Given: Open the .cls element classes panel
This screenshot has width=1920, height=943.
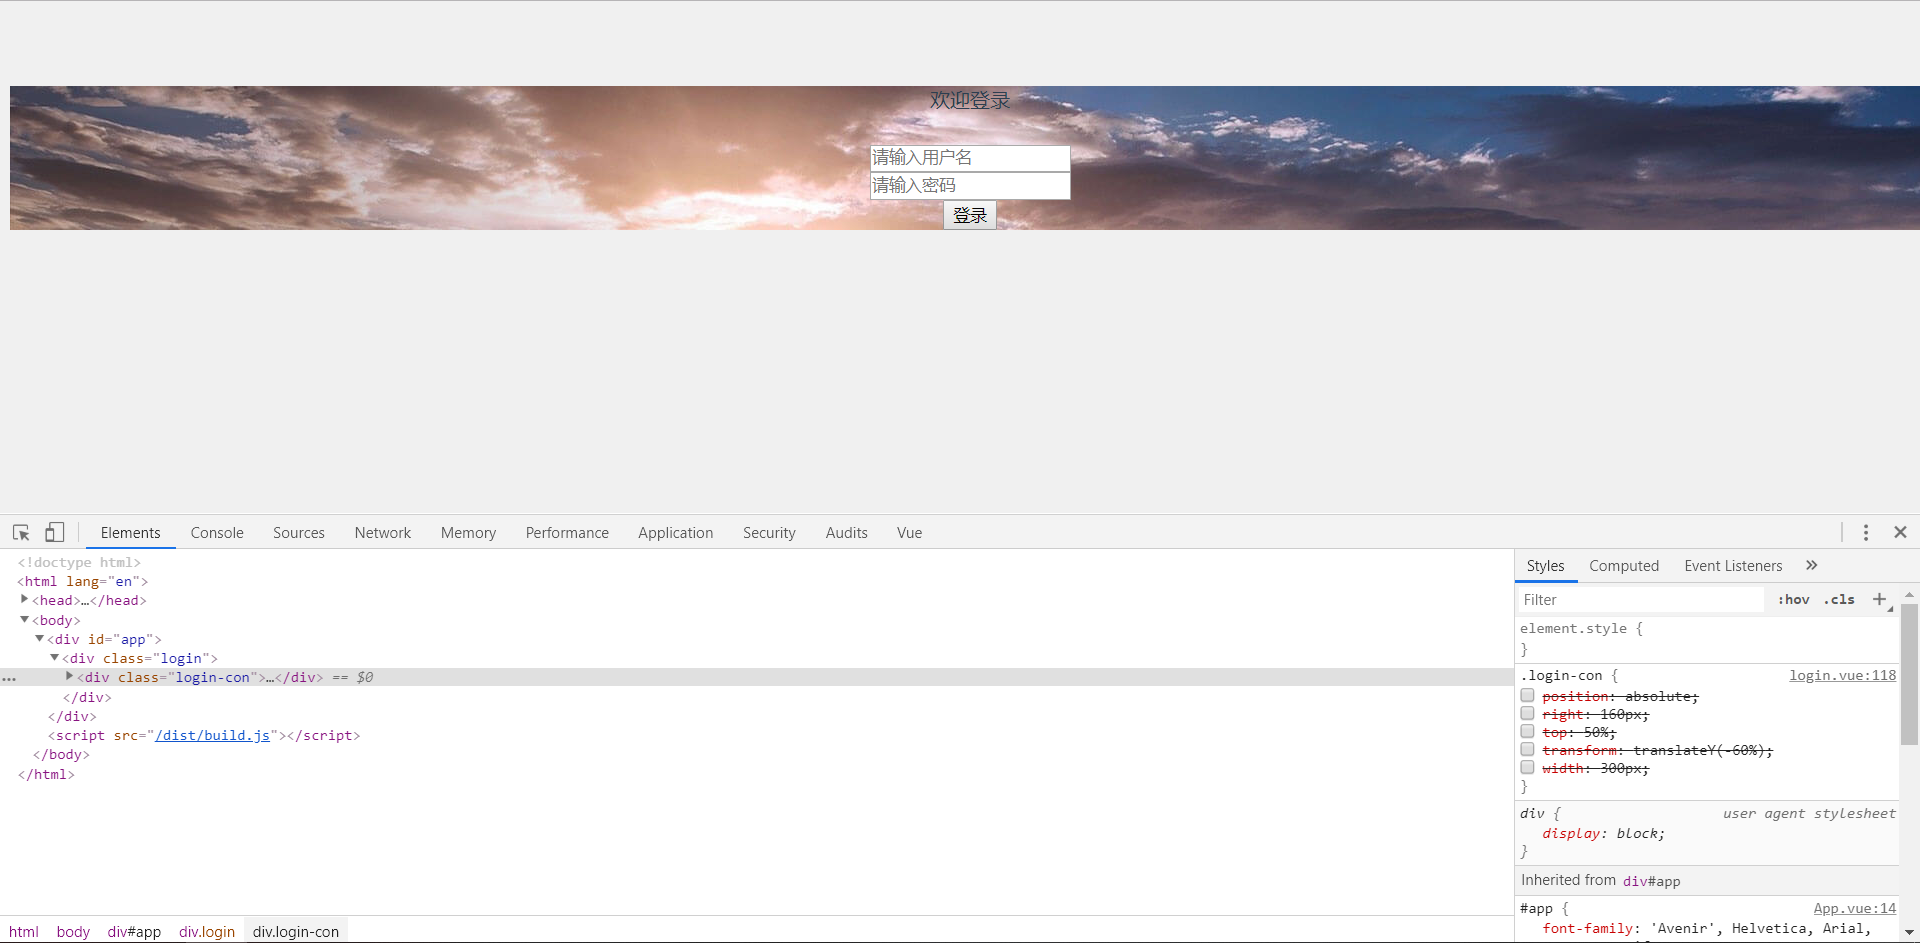Looking at the screenshot, I should point(1839,600).
